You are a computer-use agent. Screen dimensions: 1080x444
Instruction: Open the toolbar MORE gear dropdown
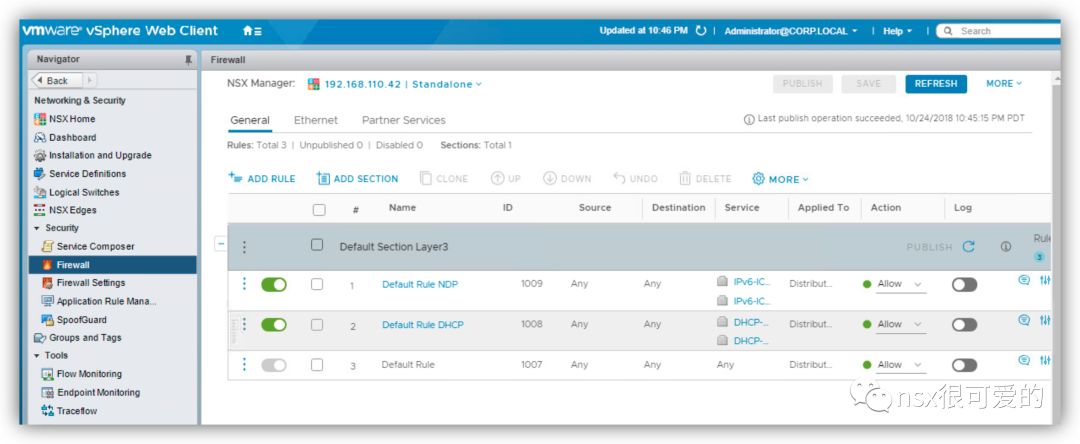coord(780,179)
